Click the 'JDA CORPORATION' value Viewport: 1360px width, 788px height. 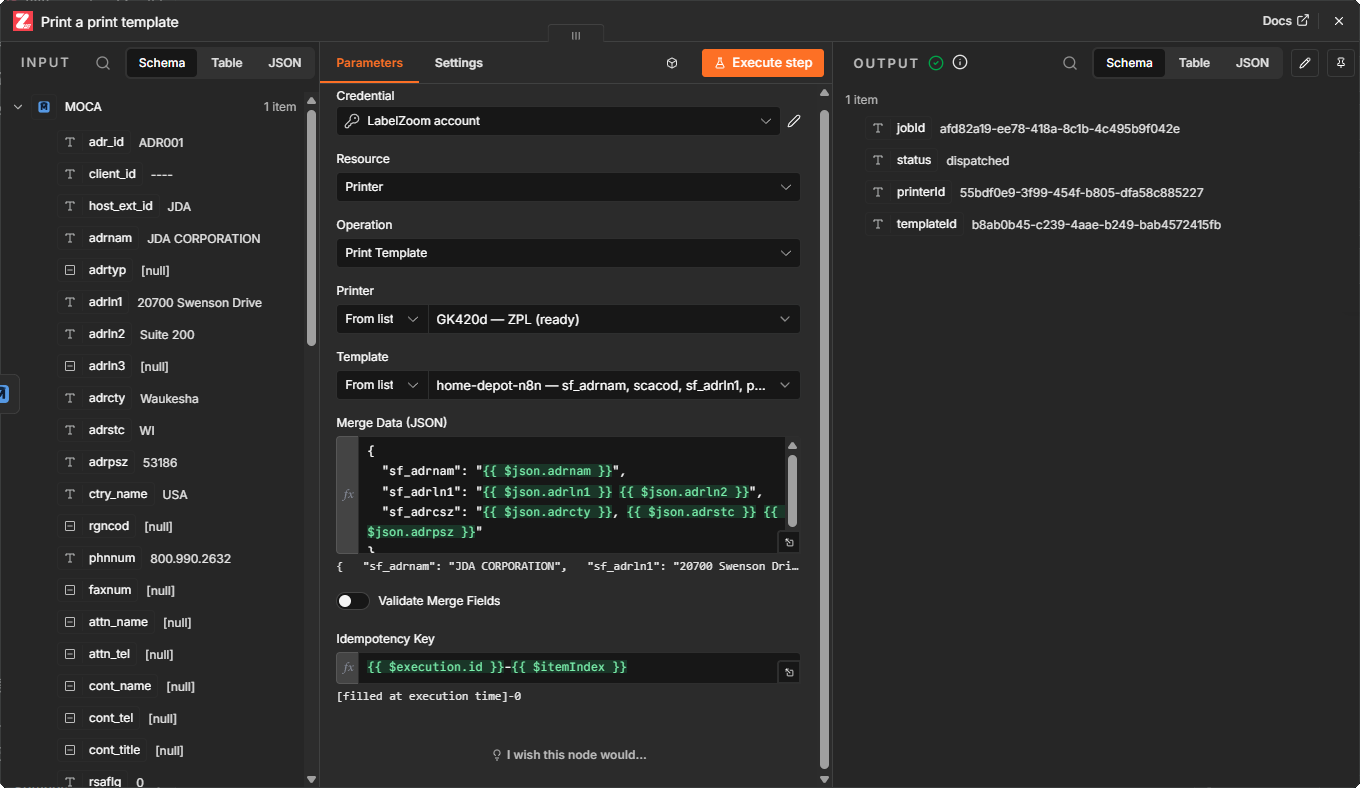pyautogui.click(x=204, y=238)
